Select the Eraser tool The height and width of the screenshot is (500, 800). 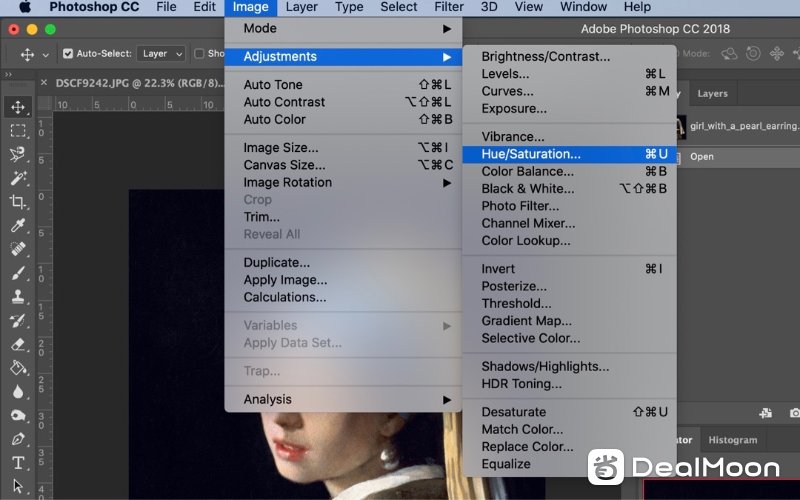point(18,344)
